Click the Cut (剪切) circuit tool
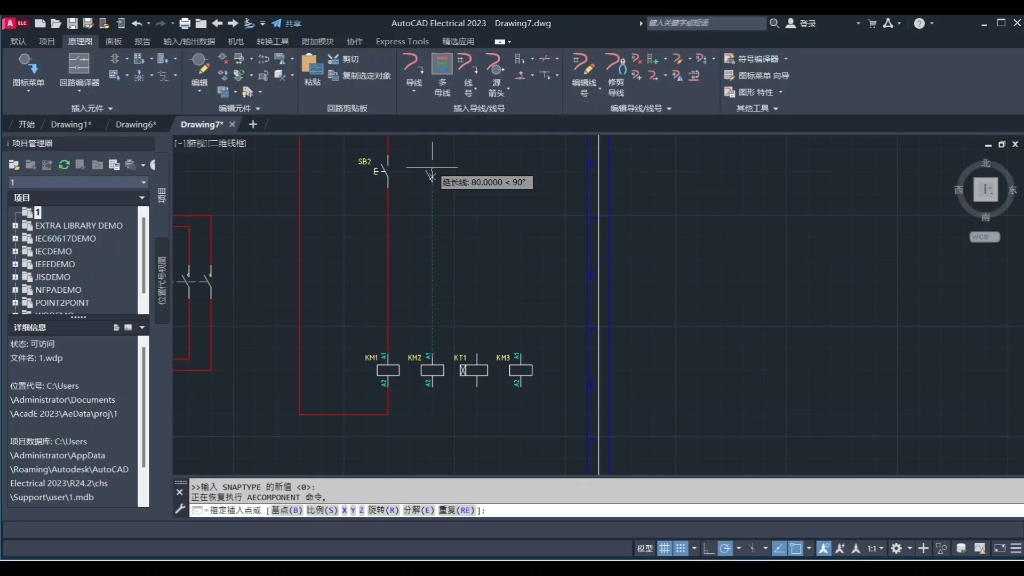Image resolution: width=1024 pixels, height=576 pixels. (344, 59)
